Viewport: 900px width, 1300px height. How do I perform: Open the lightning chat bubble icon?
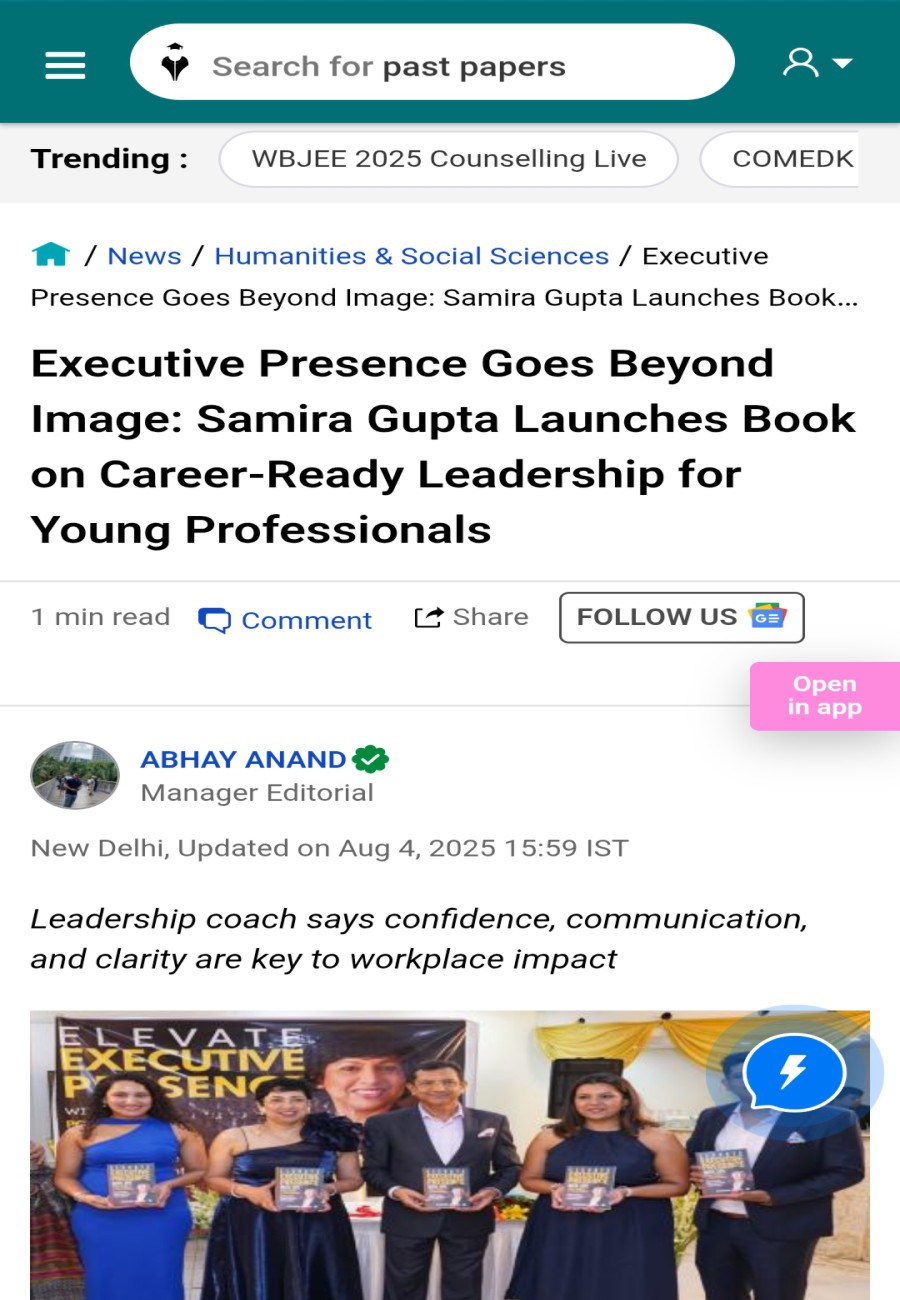[x=795, y=1071]
